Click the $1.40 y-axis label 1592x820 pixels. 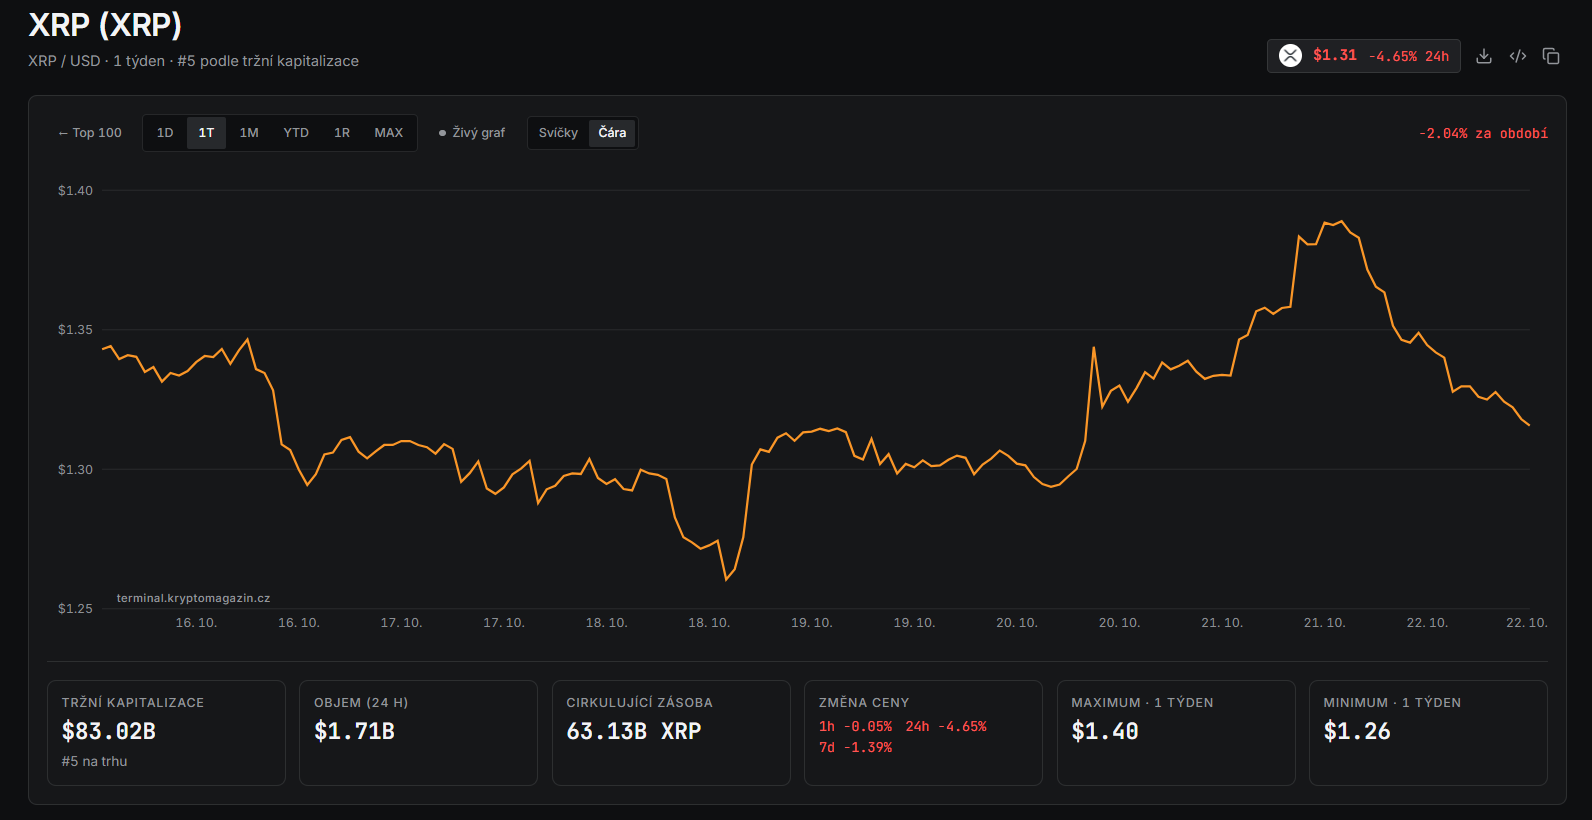(75, 191)
